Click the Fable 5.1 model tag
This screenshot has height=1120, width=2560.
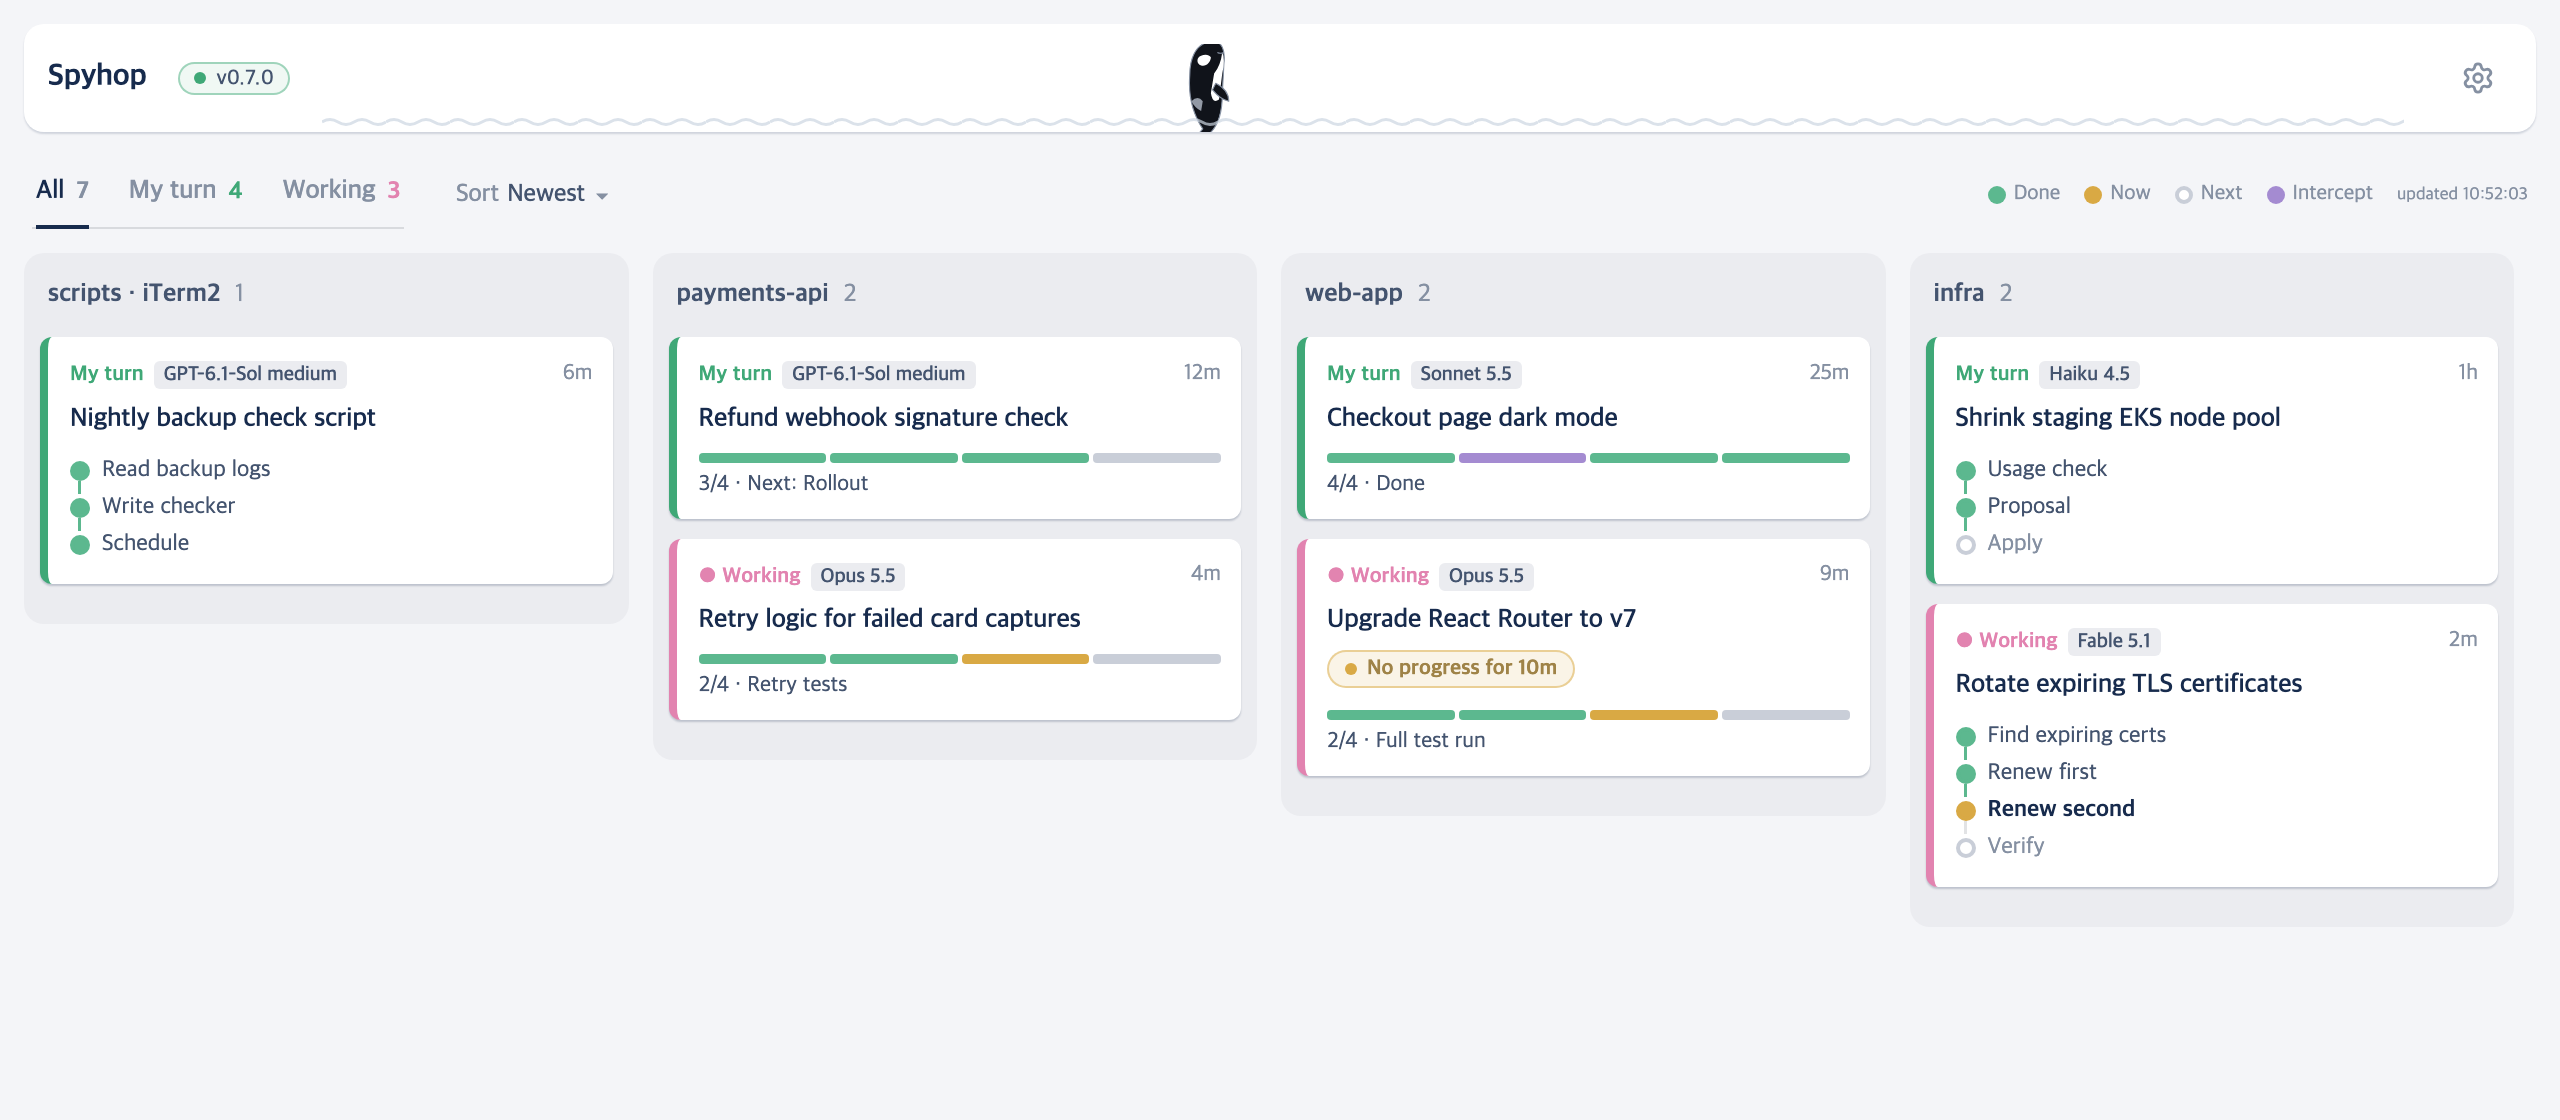(x=2114, y=641)
